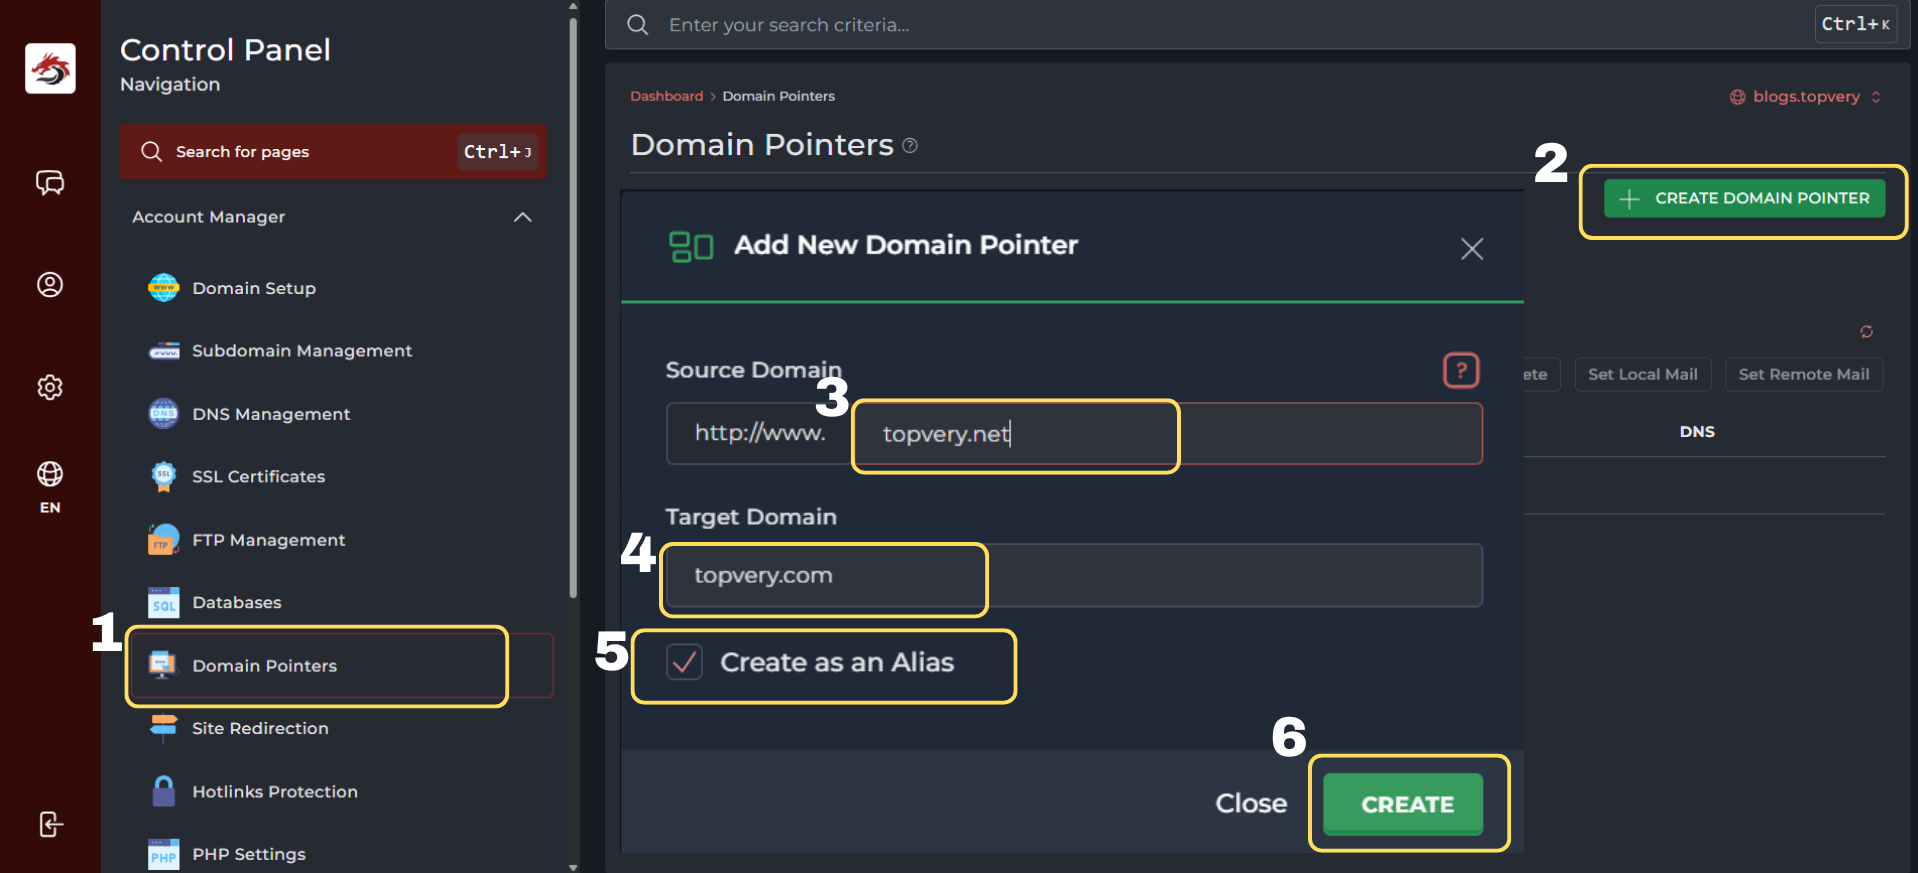The image size is (1918, 873).
Task: Click the sidebar vertical scrollbar
Action: click(573, 300)
